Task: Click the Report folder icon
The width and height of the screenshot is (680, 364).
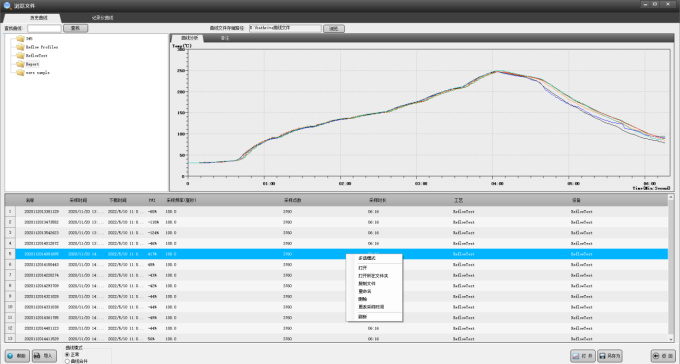Action: click(x=20, y=64)
